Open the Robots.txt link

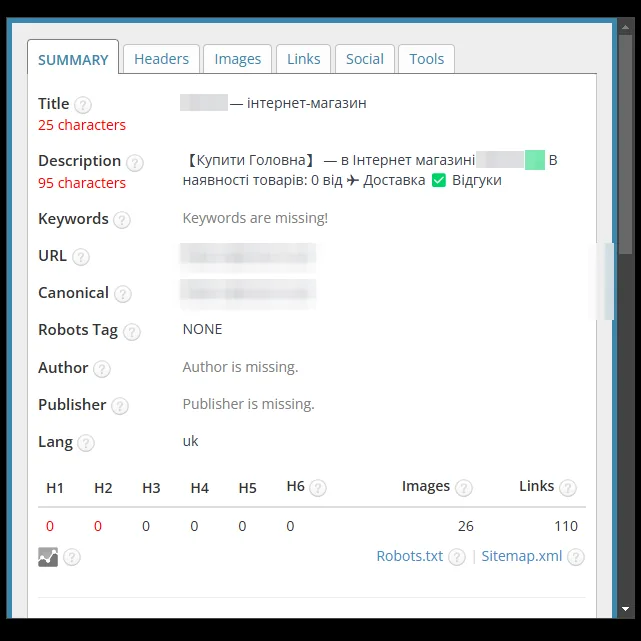(x=410, y=556)
